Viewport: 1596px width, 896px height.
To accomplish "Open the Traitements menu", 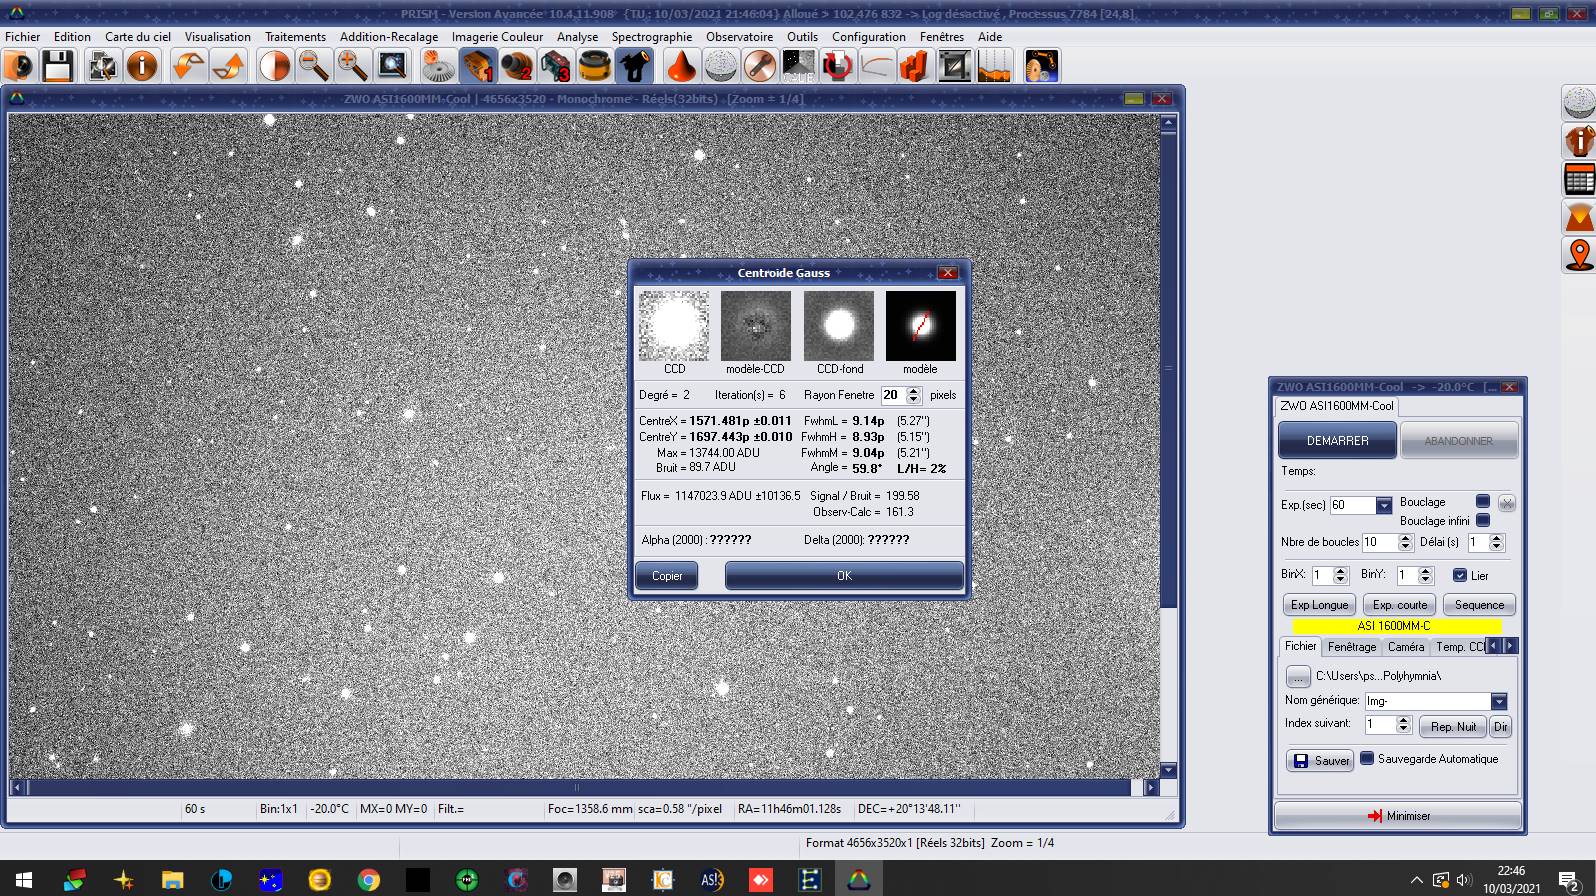I will click(295, 37).
